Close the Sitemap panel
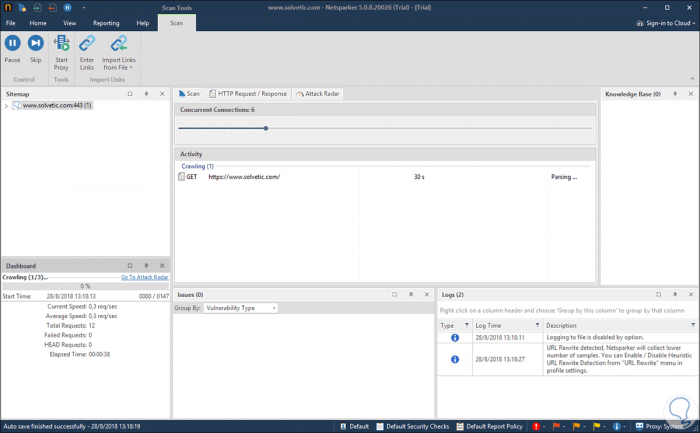This screenshot has height=433, width=700. click(x=162, y=94)
